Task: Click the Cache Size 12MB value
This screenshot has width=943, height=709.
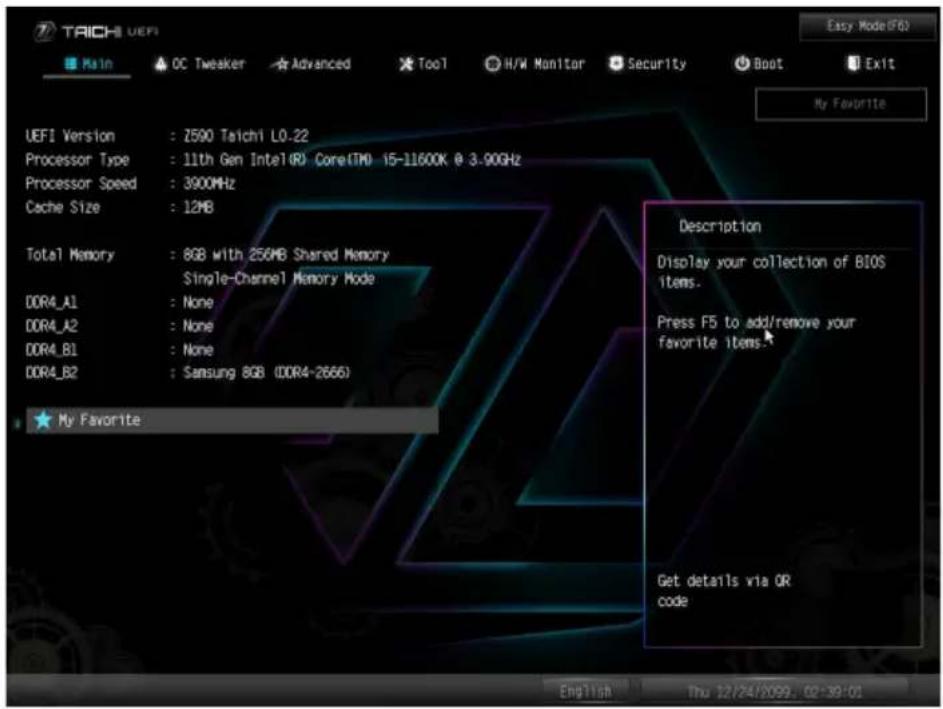Action: tap(198, 207)
